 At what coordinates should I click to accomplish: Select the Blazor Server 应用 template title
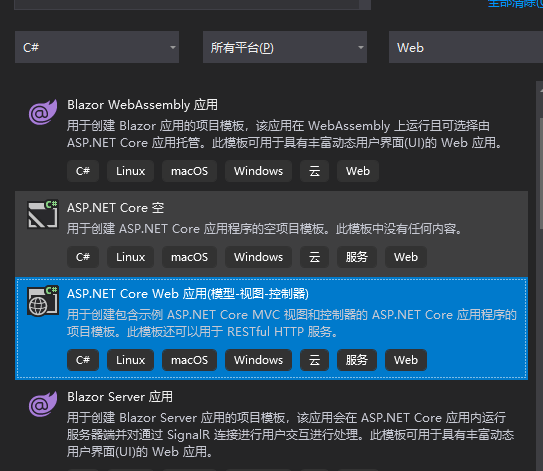pos(120,397)
